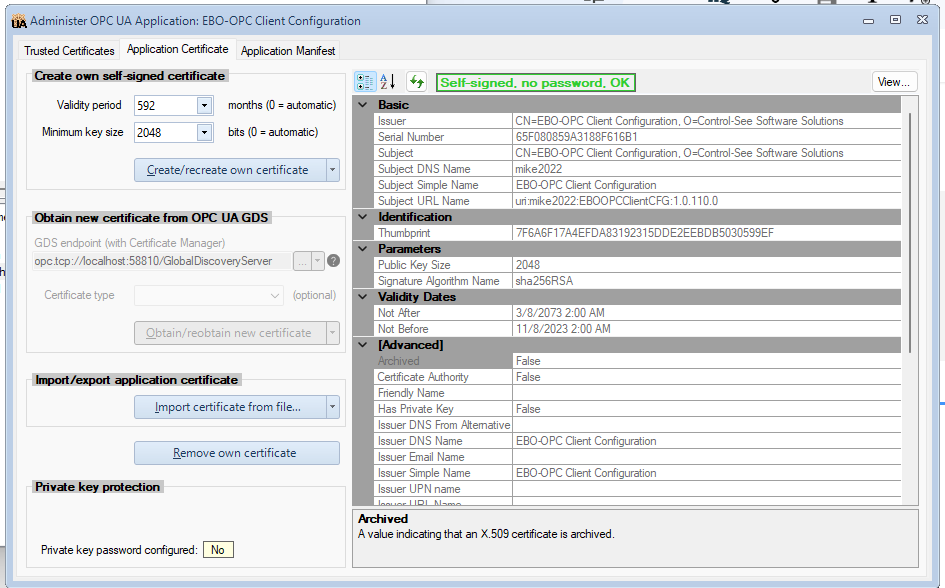
Task: Select the Issuer UPN name row
Action: pyautogui.click(x=638, y=489)
